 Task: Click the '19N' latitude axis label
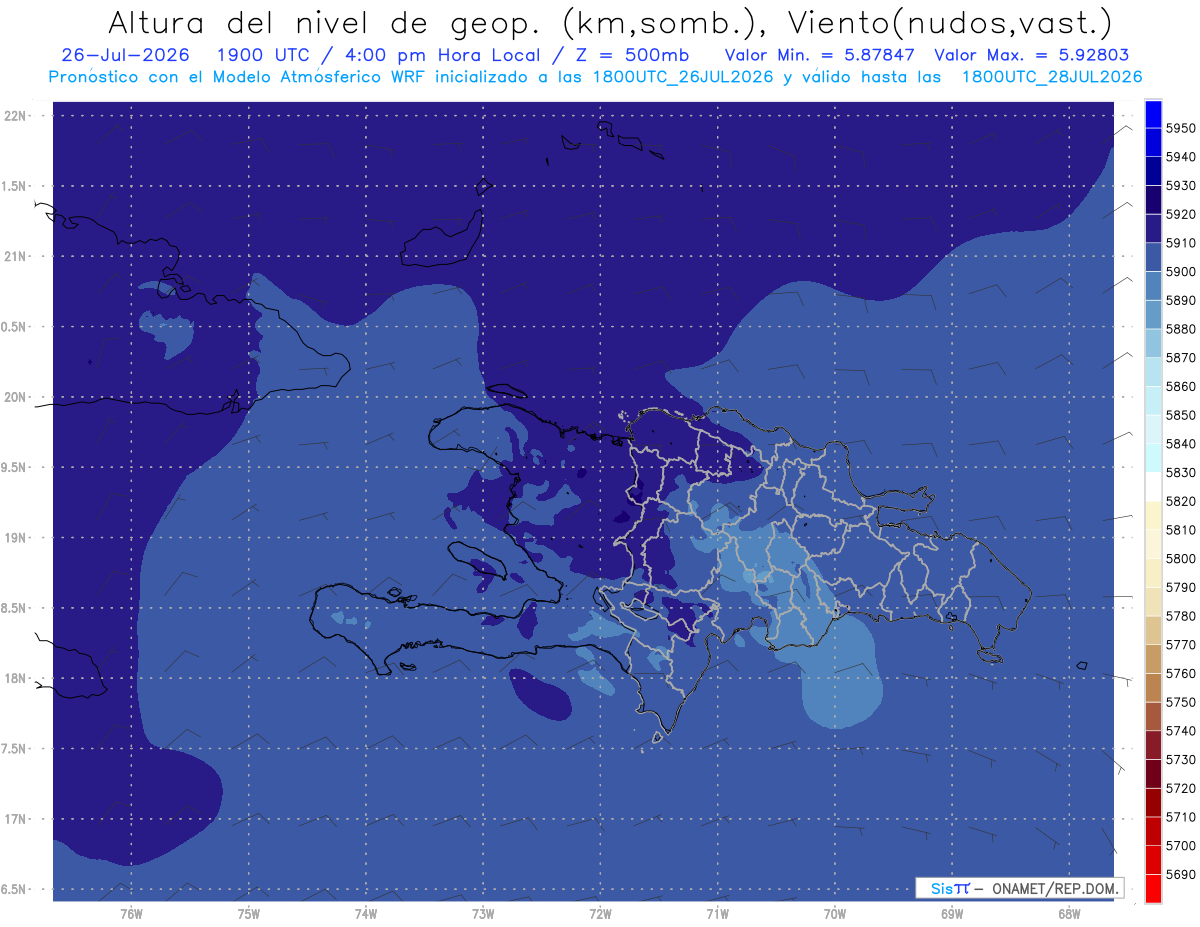click(x=16, y=538)
